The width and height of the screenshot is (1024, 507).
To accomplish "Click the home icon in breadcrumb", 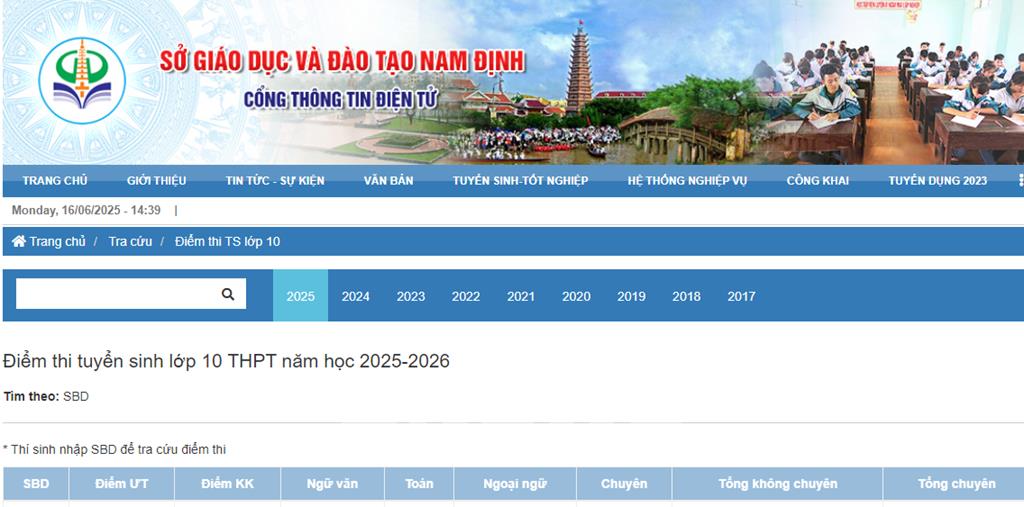I will 19,241.
